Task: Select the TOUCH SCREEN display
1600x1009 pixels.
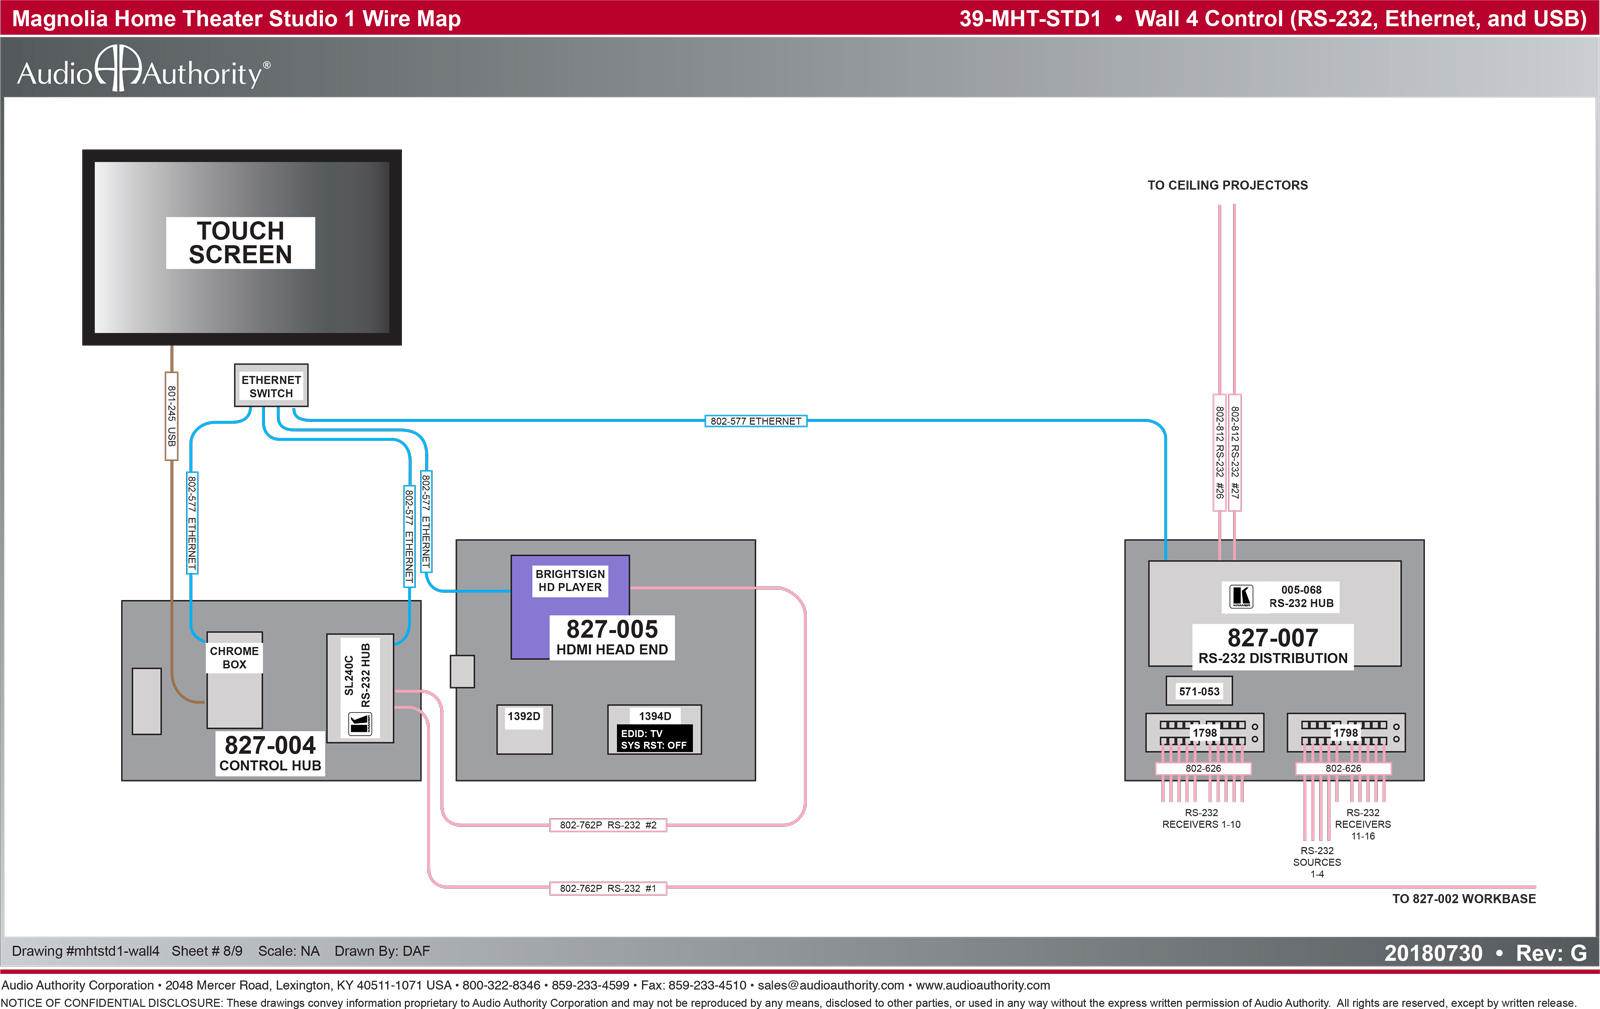Action: pyautogui.click(x=242, y=247)
